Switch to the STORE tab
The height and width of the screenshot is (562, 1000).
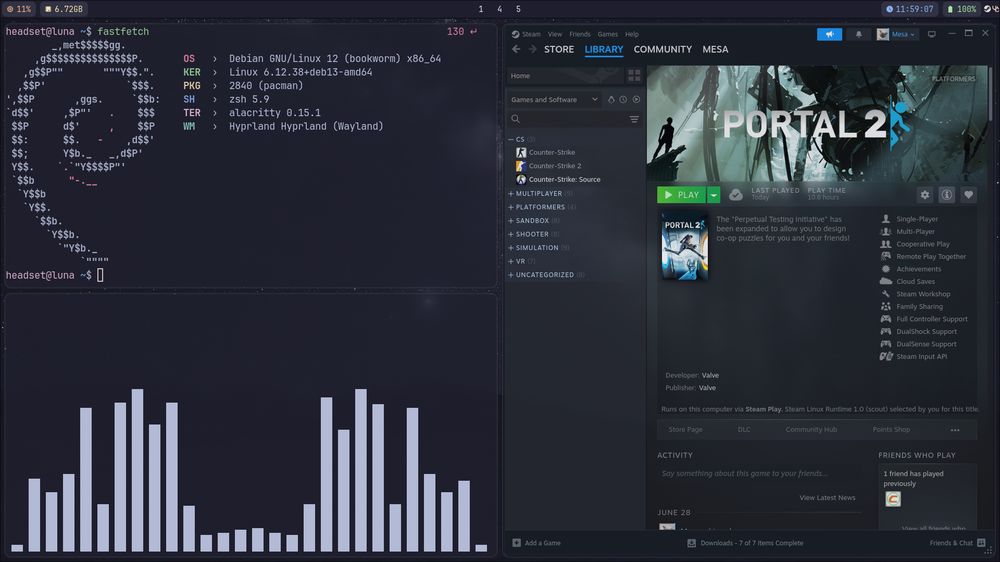pyautogui.click(x=559, y=49)
